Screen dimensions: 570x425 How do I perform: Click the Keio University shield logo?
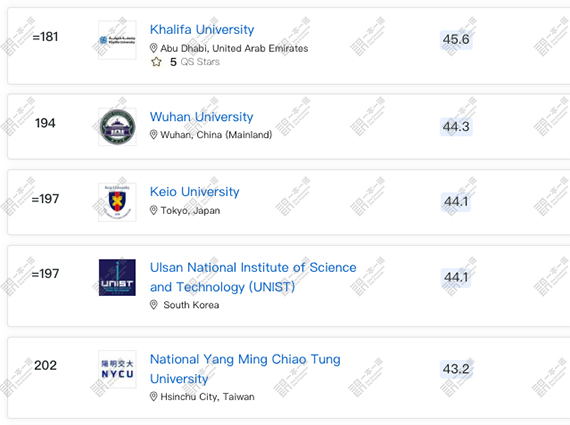coord(117,202)
